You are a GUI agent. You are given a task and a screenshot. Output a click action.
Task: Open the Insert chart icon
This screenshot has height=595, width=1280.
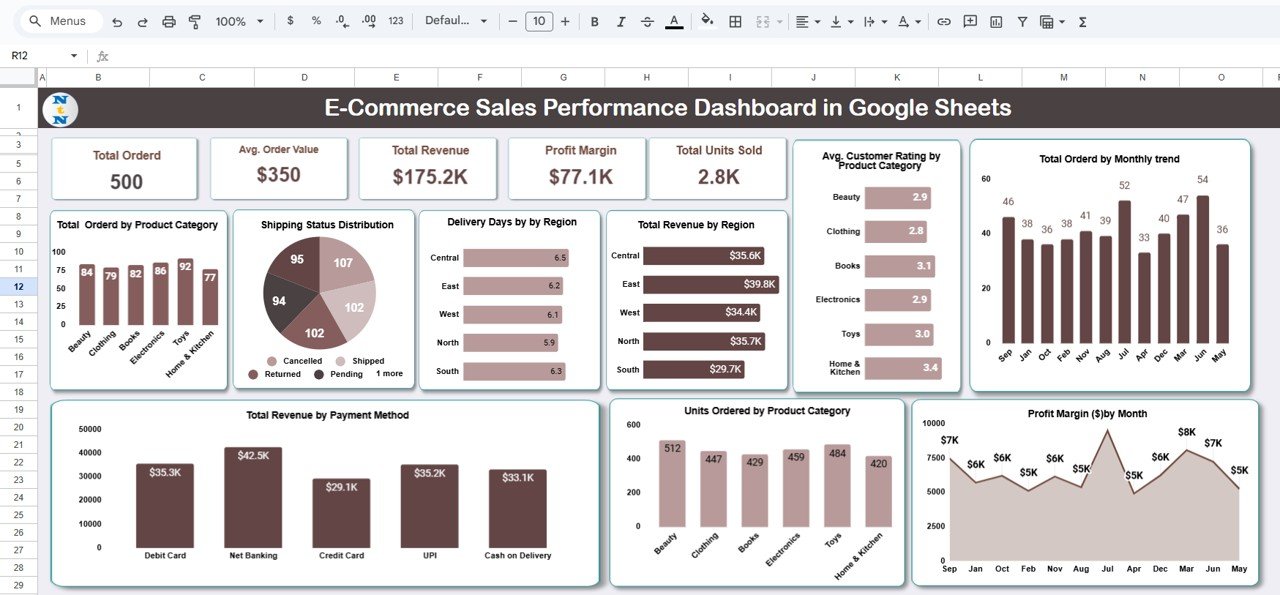[994, 20]
